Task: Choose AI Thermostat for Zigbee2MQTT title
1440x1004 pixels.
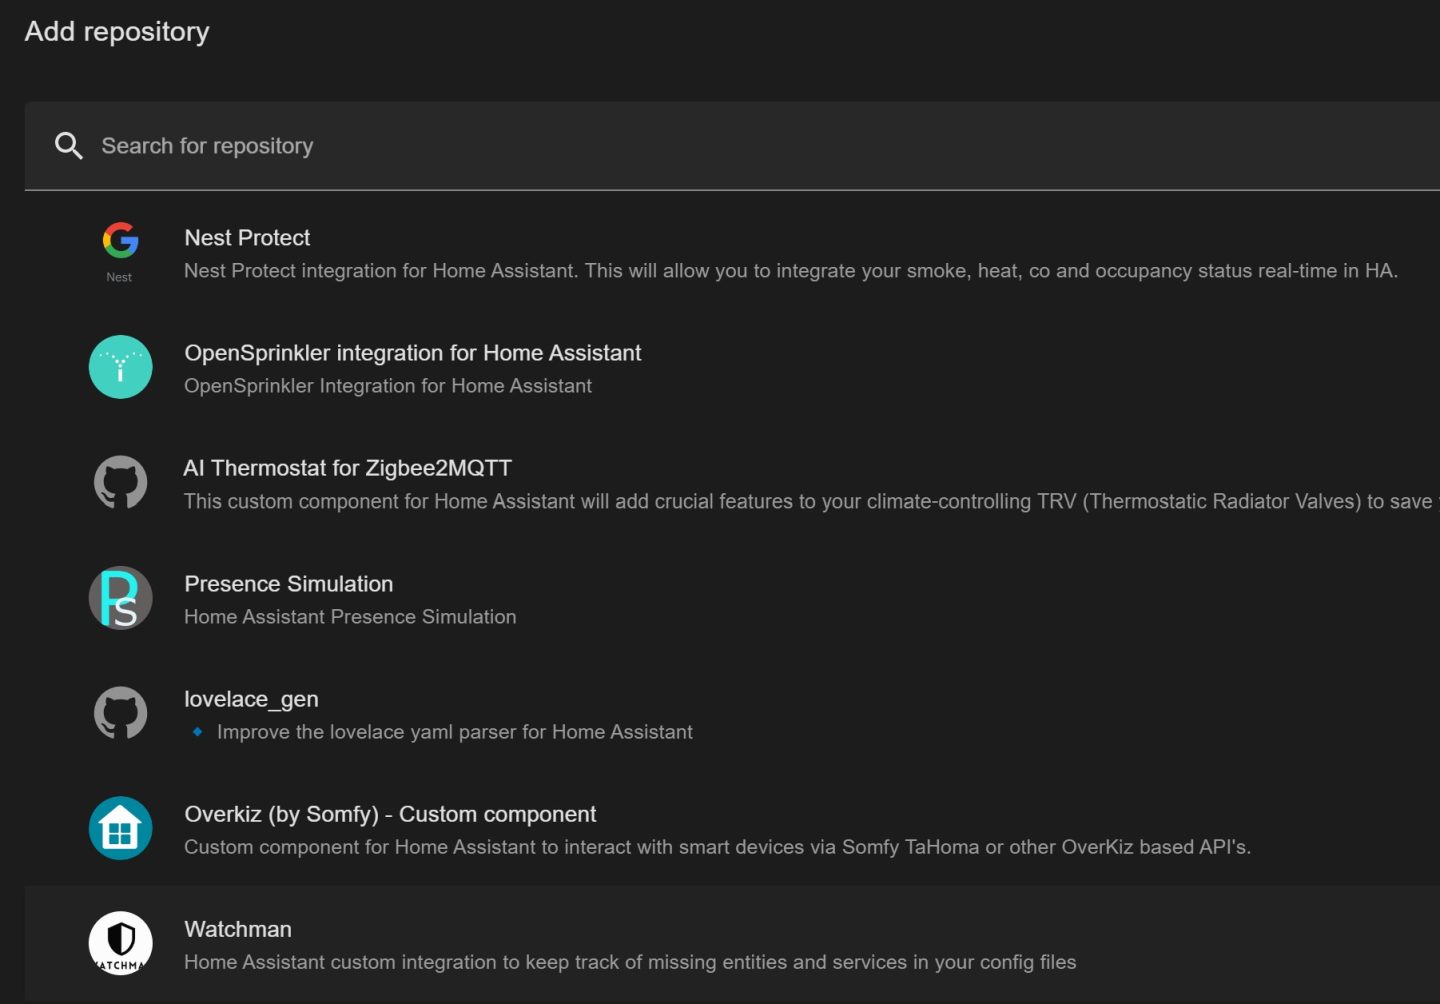Action: tap(347, 468)
